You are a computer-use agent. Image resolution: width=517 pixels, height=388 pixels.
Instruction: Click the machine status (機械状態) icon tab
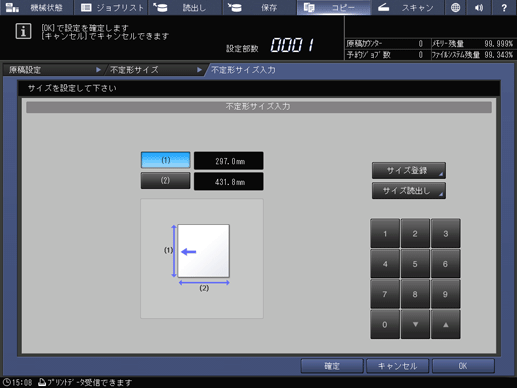point(37,7)
